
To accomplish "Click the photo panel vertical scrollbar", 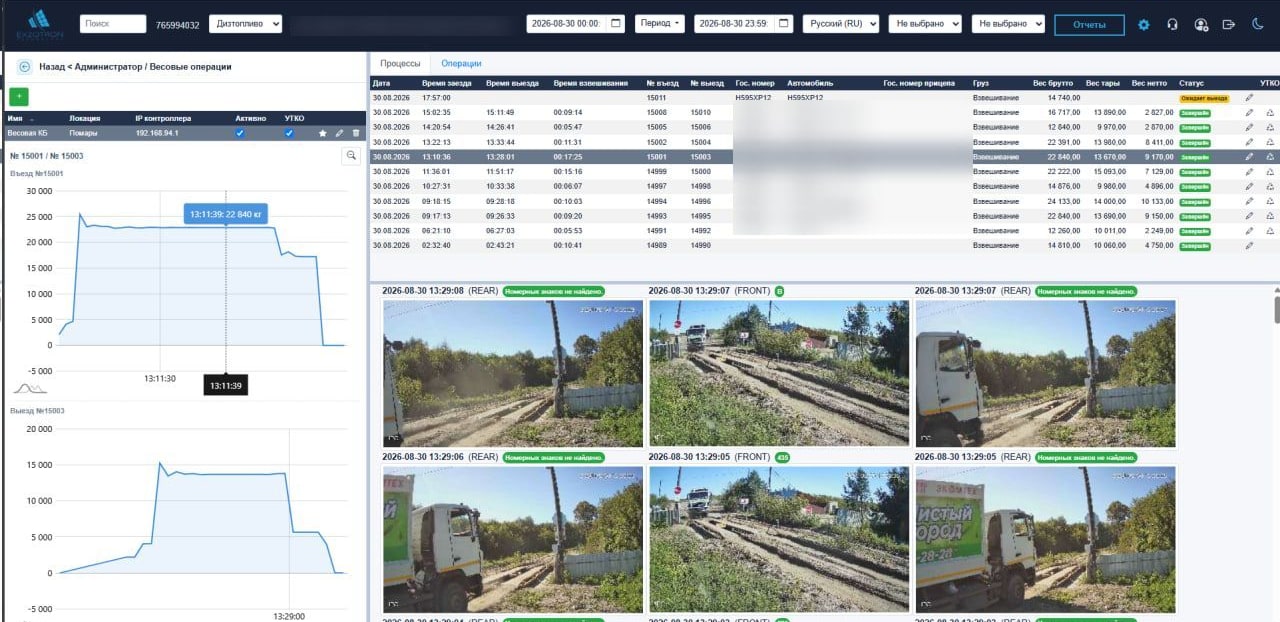I will tap(1276, 310).
